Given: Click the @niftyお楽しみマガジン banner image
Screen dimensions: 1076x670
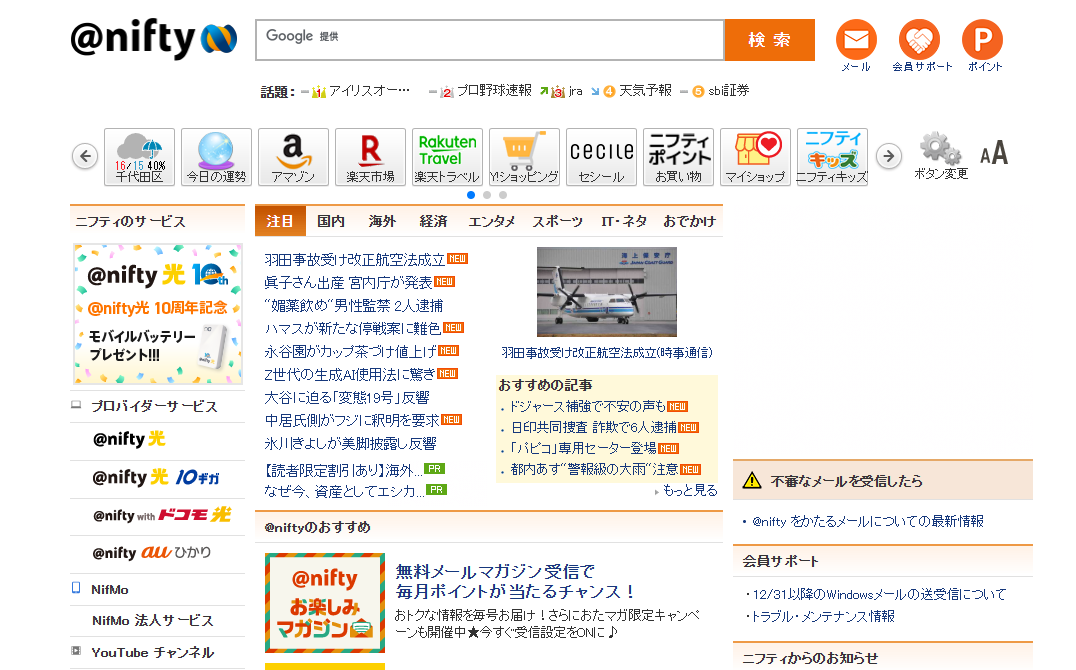Looking at the screenshot, I should tap(325, 603).
